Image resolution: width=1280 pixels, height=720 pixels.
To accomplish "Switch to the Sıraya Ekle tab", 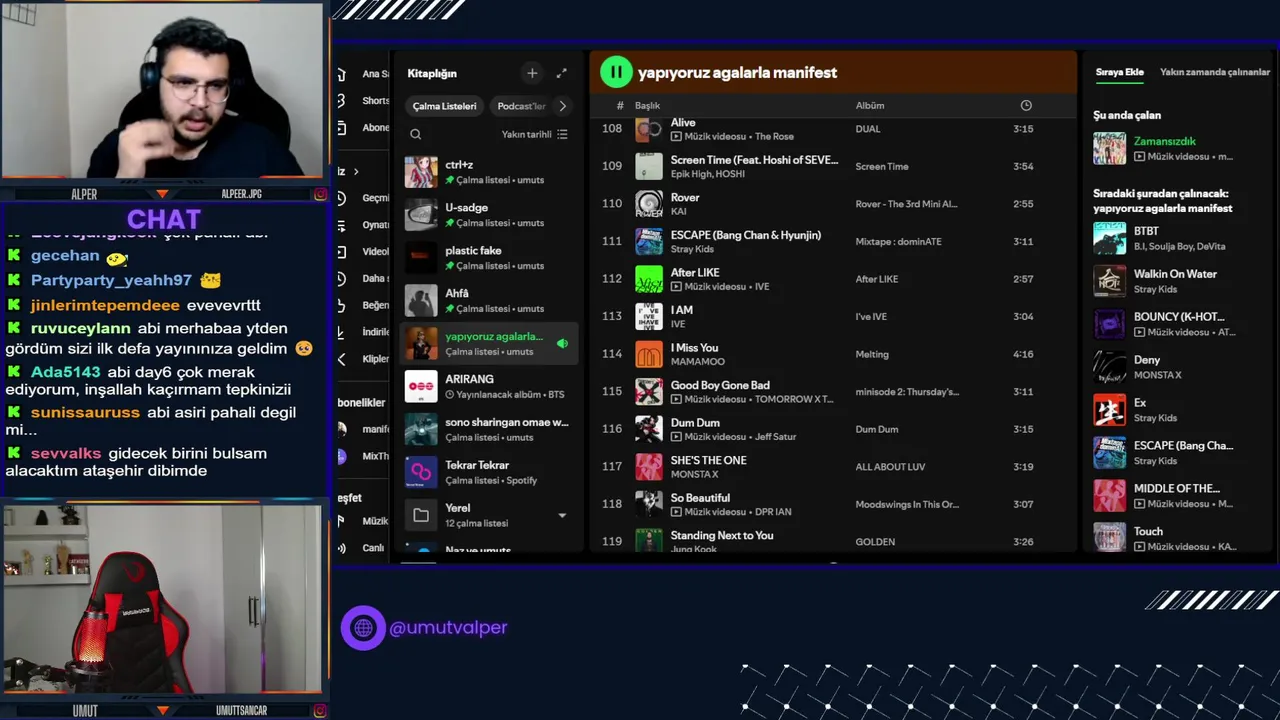I will click(x=1119, y=72).
